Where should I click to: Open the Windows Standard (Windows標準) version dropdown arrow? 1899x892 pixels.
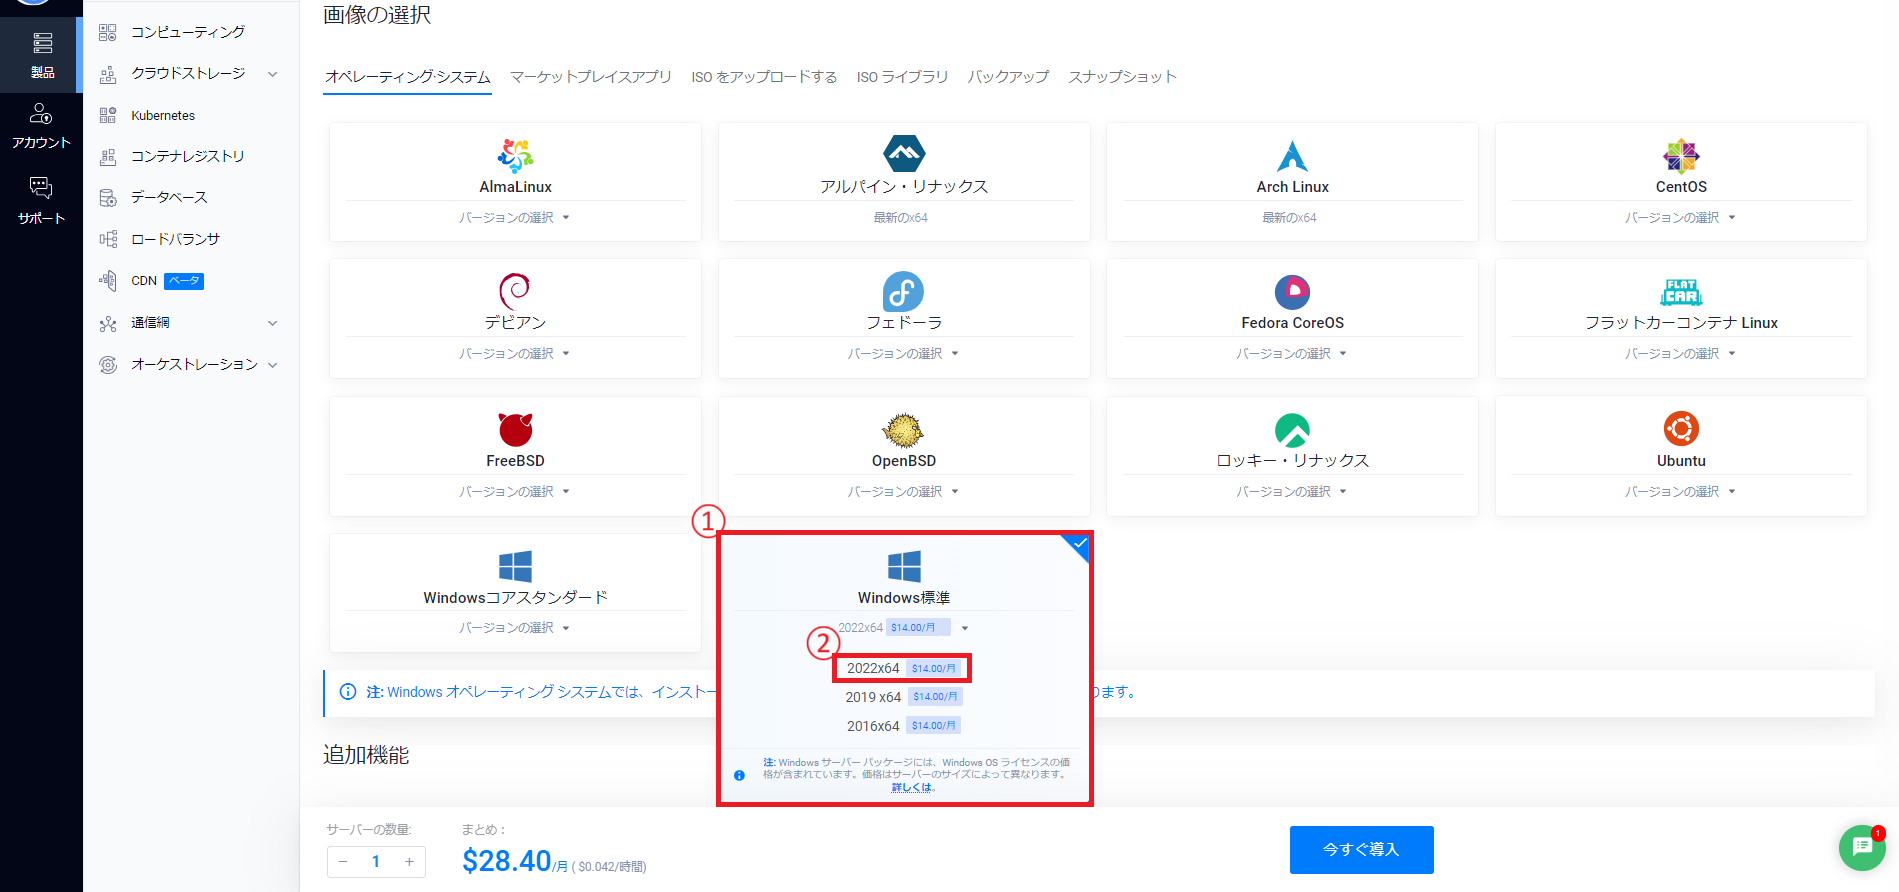click(965, 628)
